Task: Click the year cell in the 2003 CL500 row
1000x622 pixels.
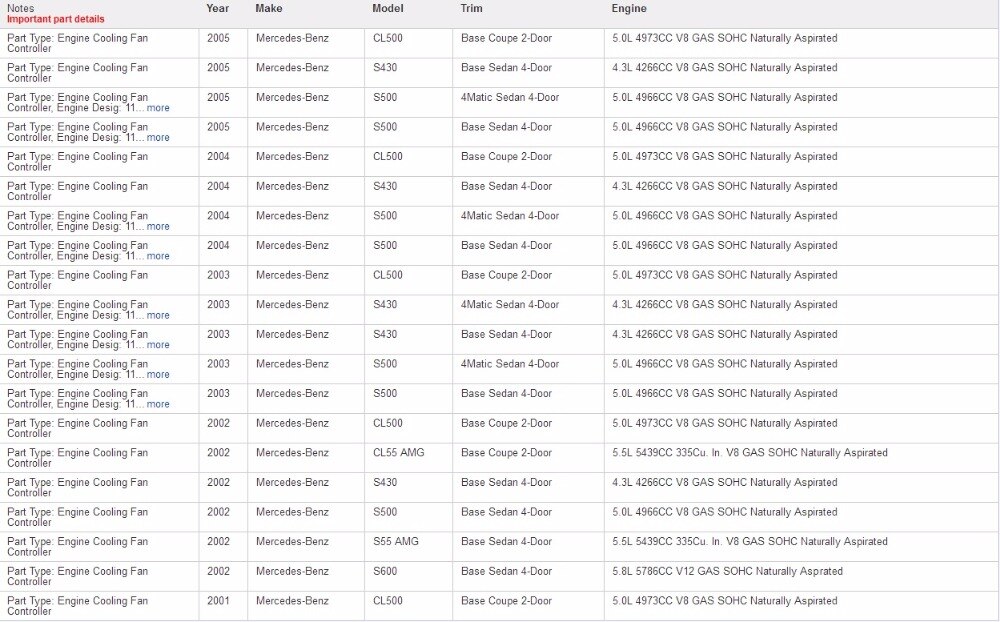Action: [x=218, y=275]
